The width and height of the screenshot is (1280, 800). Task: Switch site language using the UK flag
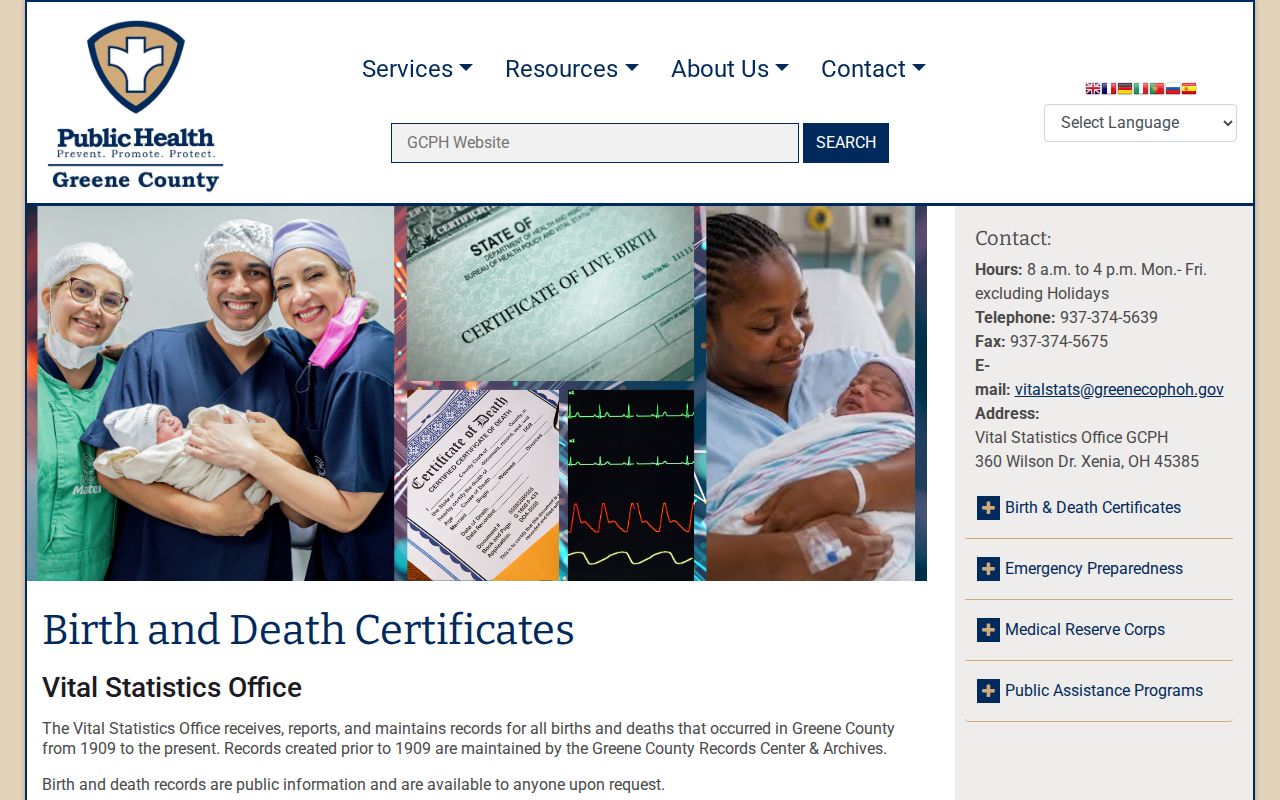pyautogui.click(x=1092, y=88)
